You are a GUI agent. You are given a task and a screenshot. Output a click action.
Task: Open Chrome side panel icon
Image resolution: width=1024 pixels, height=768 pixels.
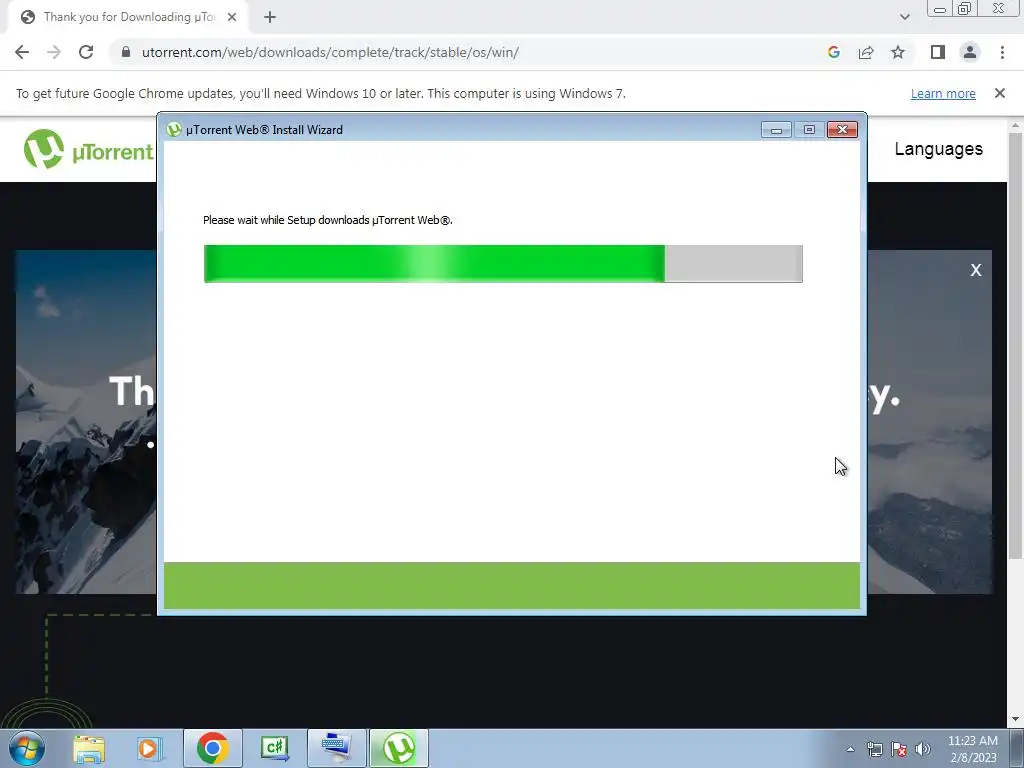938,52
